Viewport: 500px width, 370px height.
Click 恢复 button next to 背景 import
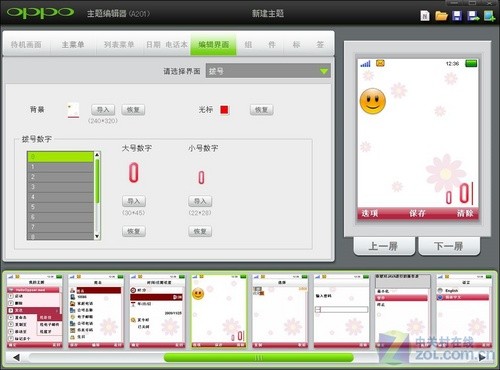point(133,110)
